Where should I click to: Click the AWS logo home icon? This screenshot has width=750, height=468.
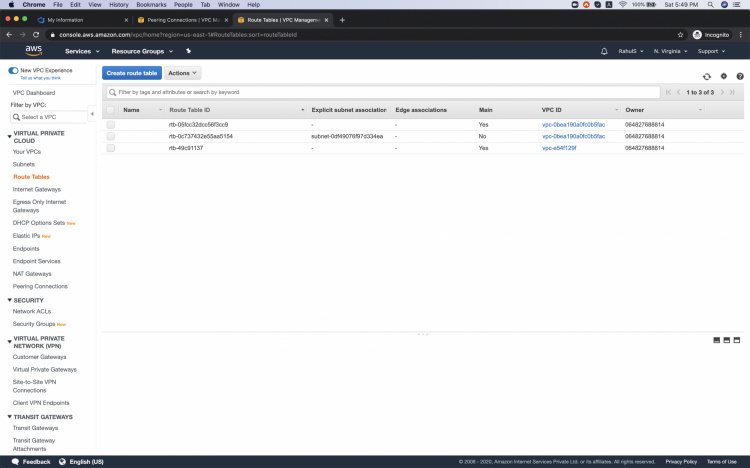tap(33, 50)
